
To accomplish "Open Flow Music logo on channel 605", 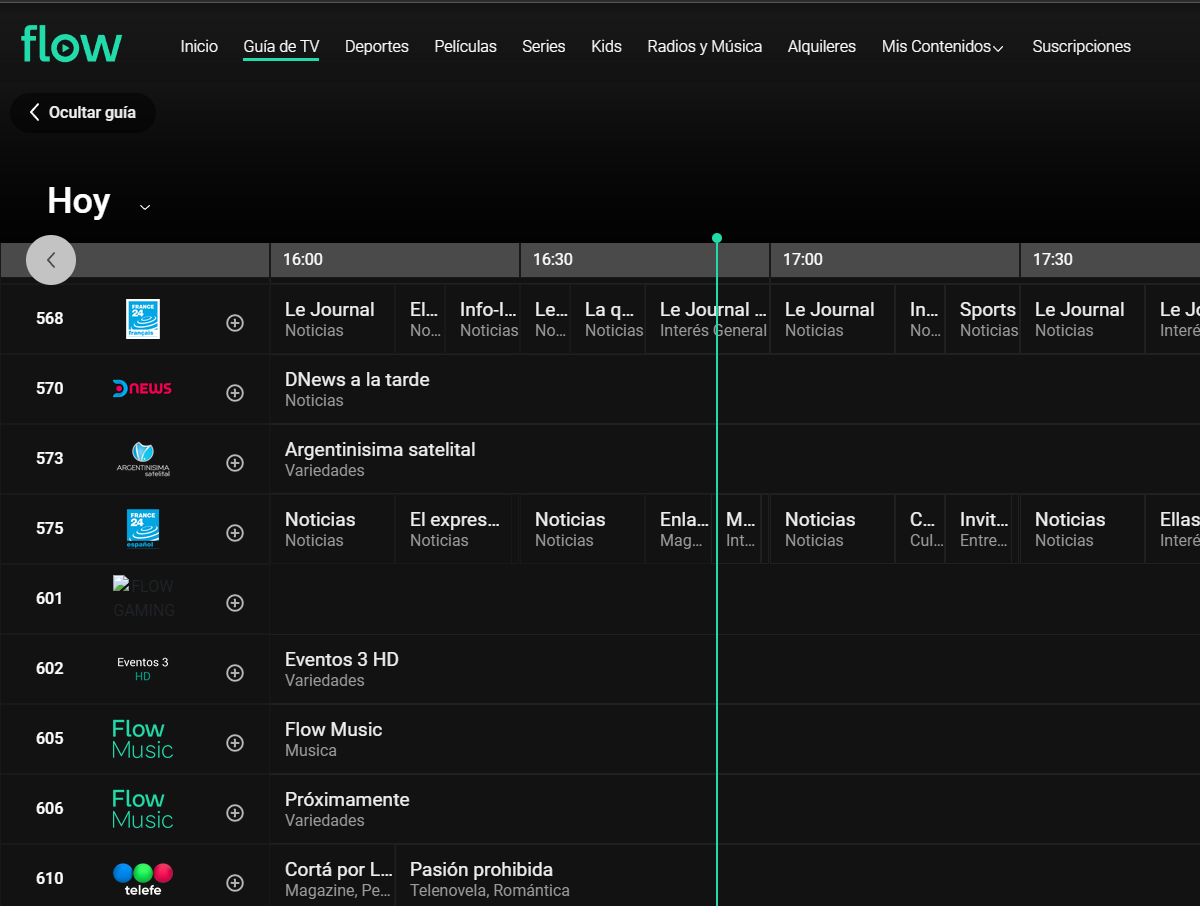I will click(x=142, y=739).
